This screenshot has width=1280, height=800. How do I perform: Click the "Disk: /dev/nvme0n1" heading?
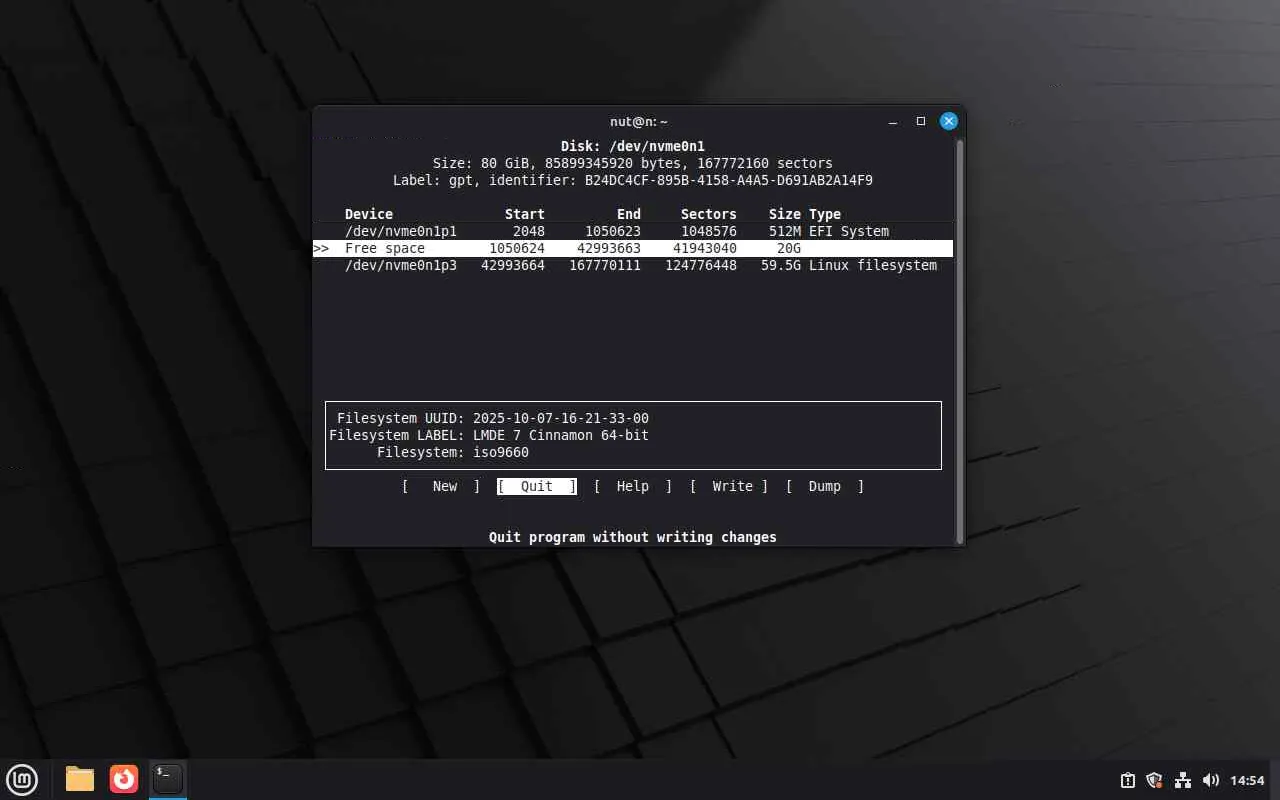tap(633, 146)
